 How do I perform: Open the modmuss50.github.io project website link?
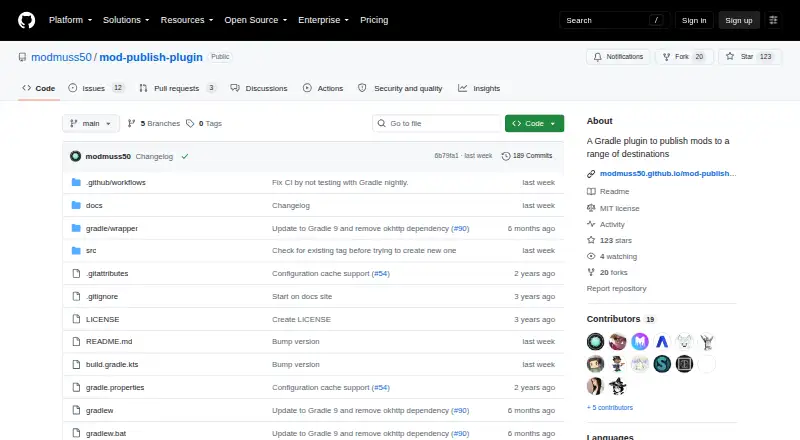[668, 174]
